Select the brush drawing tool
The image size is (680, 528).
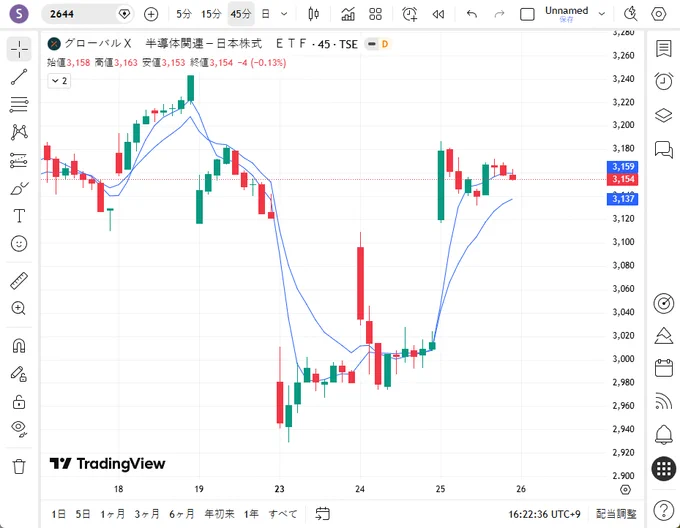(19, 188)
